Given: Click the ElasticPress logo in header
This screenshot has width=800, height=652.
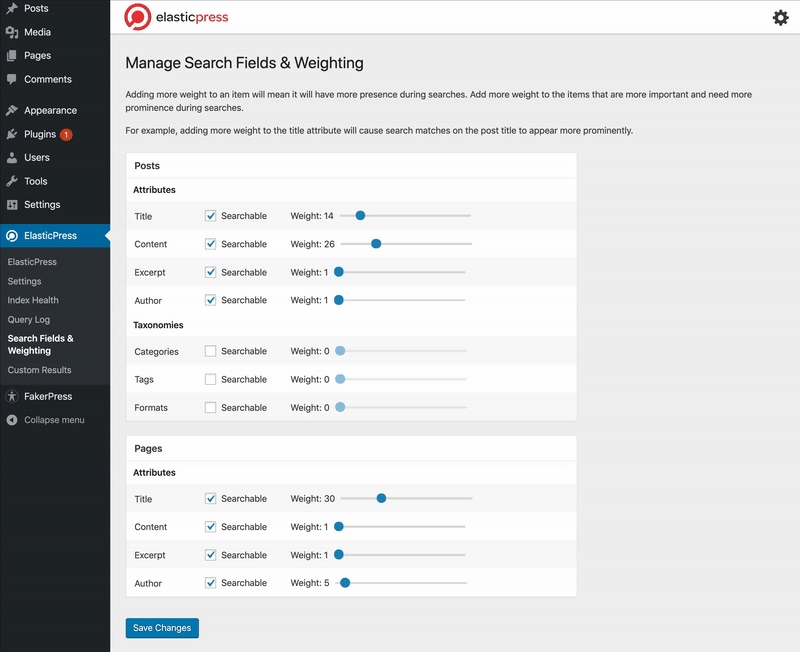Looking at the screenshot, I should tap(176, 17).
